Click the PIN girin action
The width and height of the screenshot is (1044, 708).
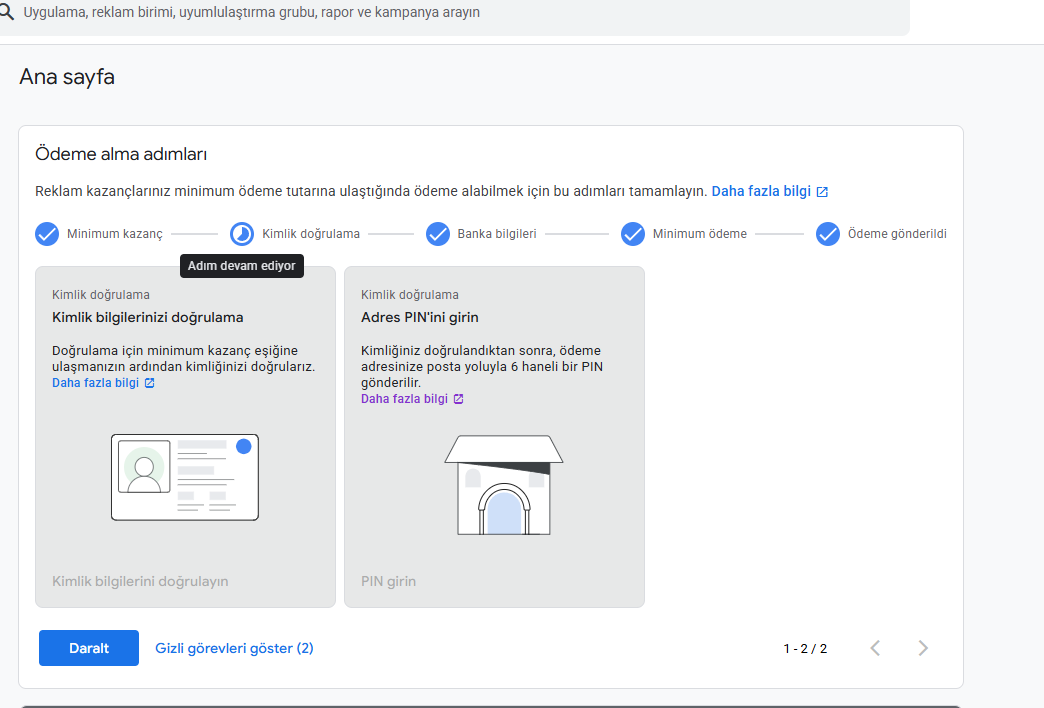point(388,581)
